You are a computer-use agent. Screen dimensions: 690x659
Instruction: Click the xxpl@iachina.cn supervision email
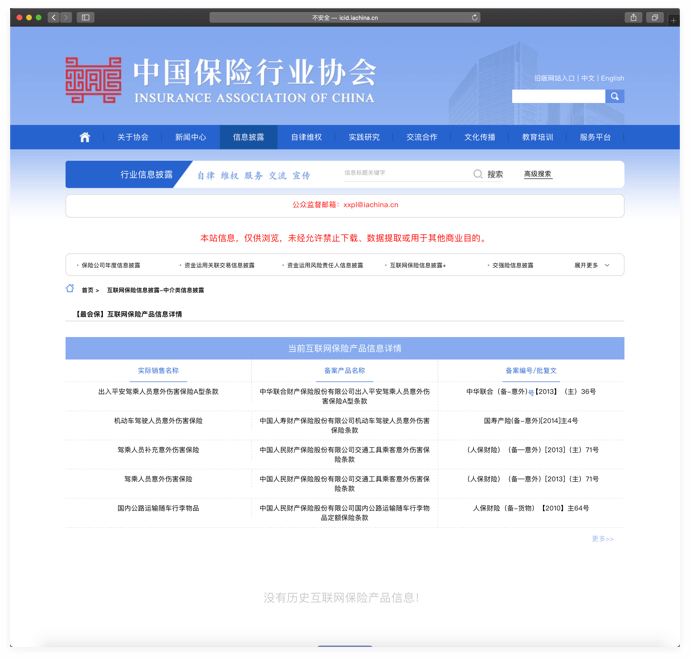[x=371, y=205]
